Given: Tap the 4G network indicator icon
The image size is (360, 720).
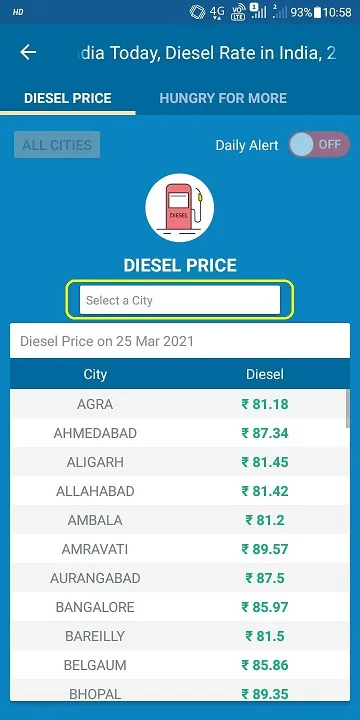Looking at the screenshot, I should click(x=217, y=12).
